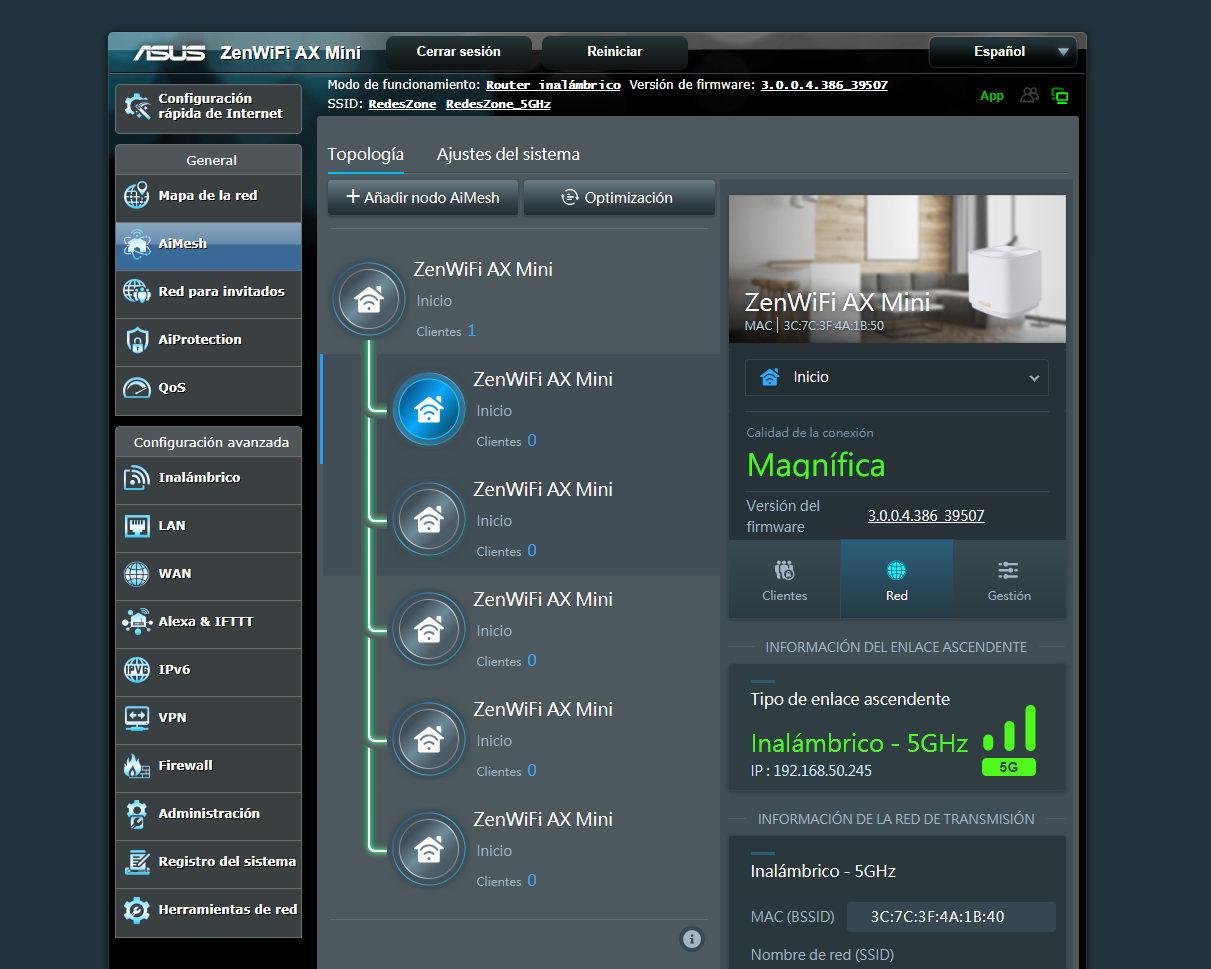
Task: Open AiProtection shield lock icon
Action: (x=136, y=340)
